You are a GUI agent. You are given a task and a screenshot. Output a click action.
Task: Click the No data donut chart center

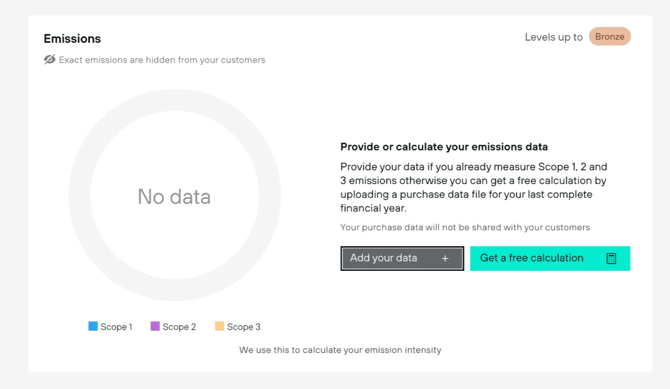[x=174, y=197]
